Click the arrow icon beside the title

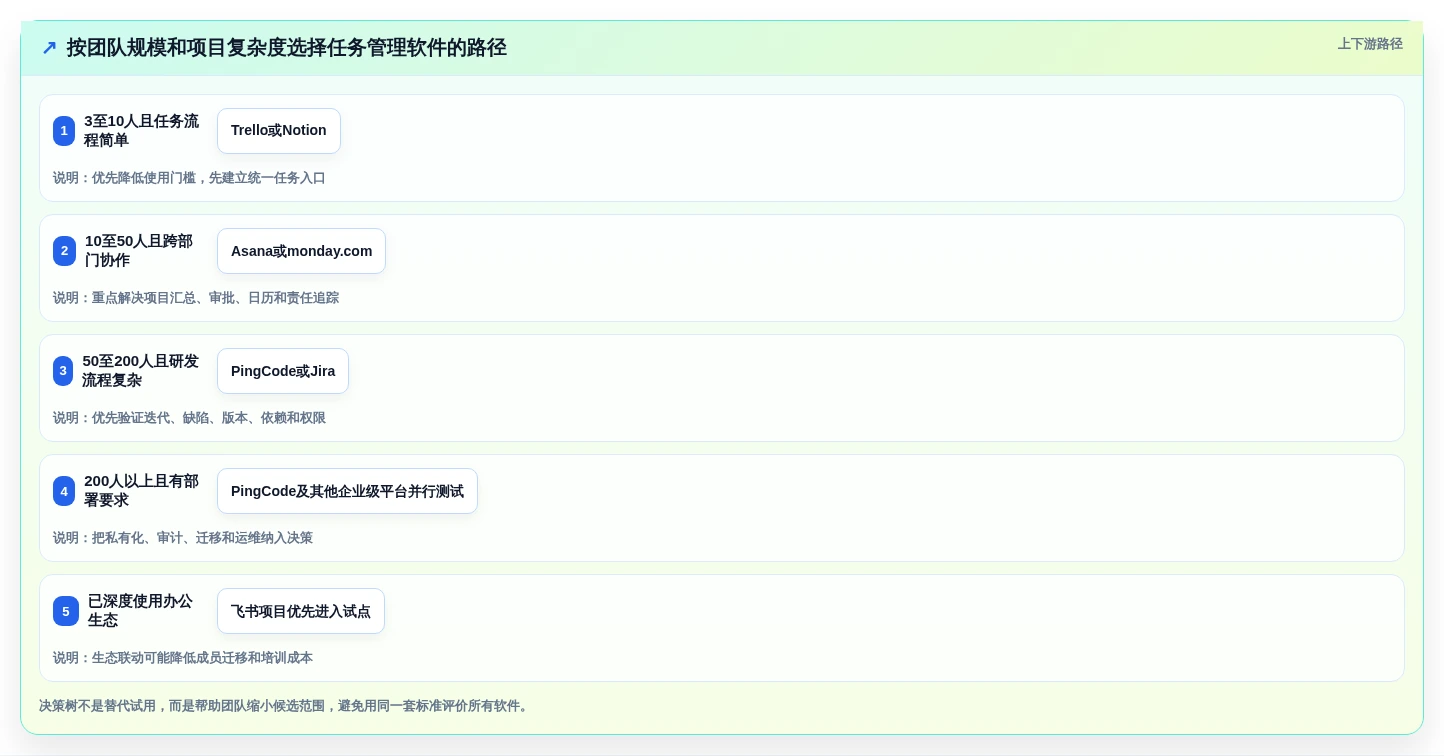click(x=49, y=48)
